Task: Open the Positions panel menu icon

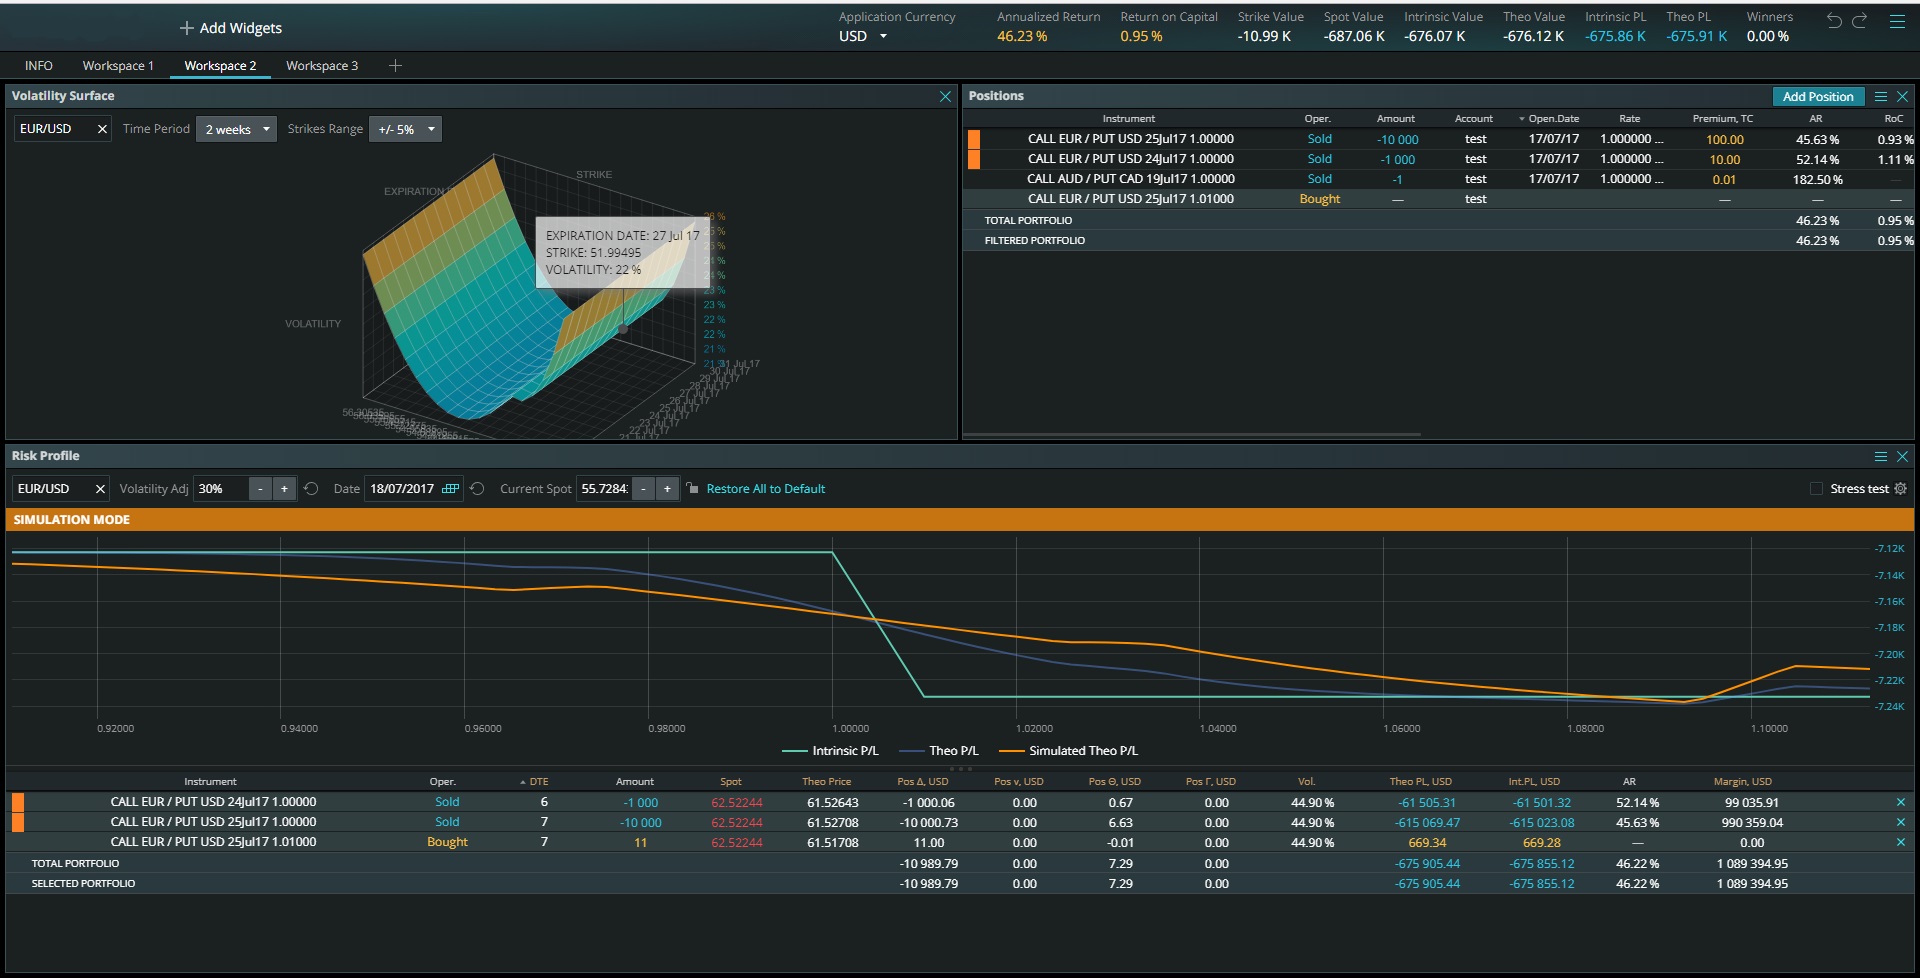Action: point(1880,96)
